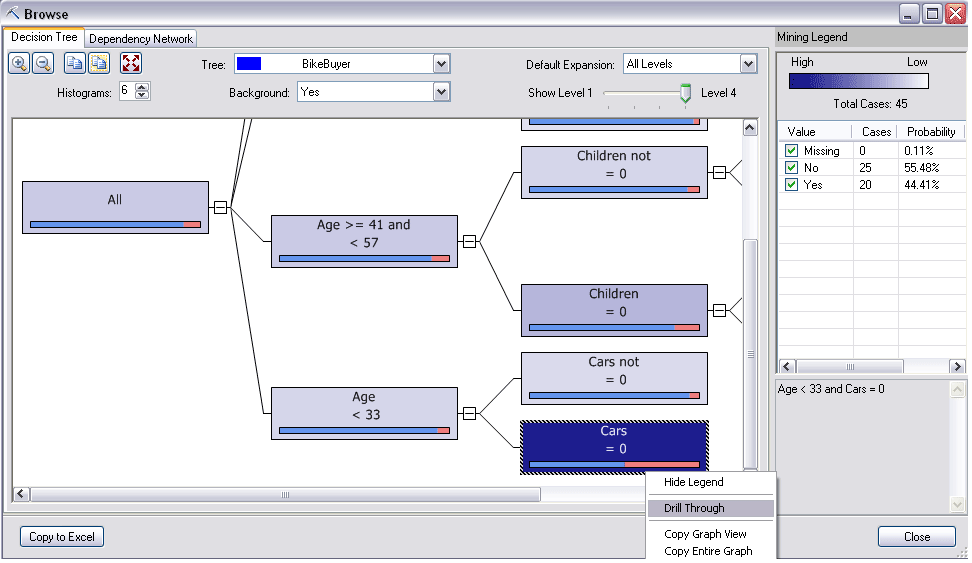Viewport: 972px width, 563px height.
Task: Uncheck the No value checkbox
Action: (791, 167)
